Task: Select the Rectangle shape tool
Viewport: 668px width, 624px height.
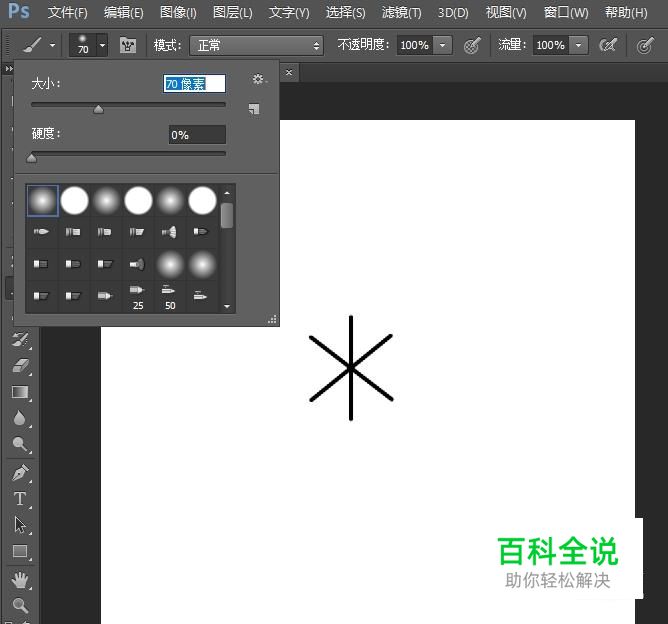Action: click(20, 551)
